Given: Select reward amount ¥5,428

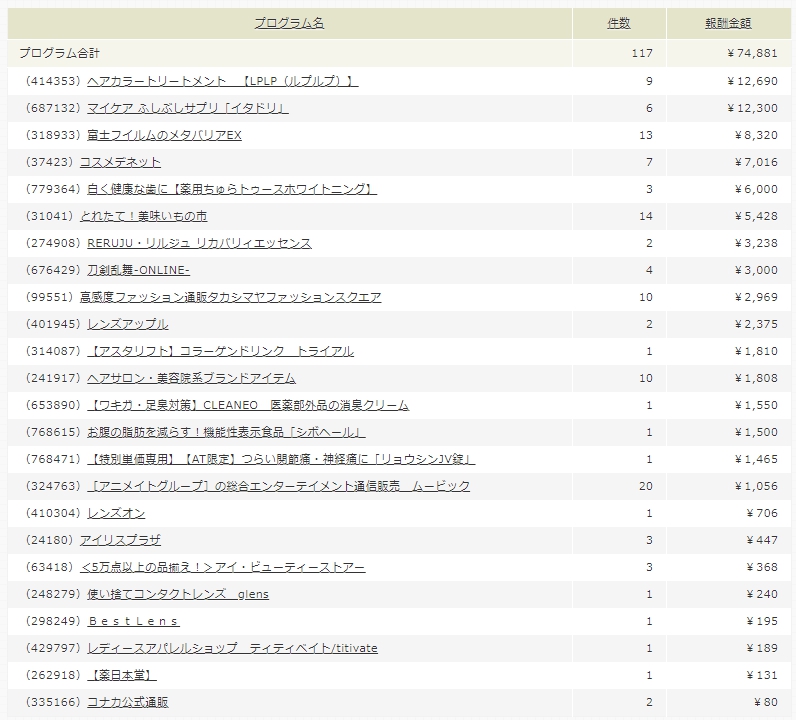Looking at the screenshot, I should pyautogui.click(x=756, y=216).
